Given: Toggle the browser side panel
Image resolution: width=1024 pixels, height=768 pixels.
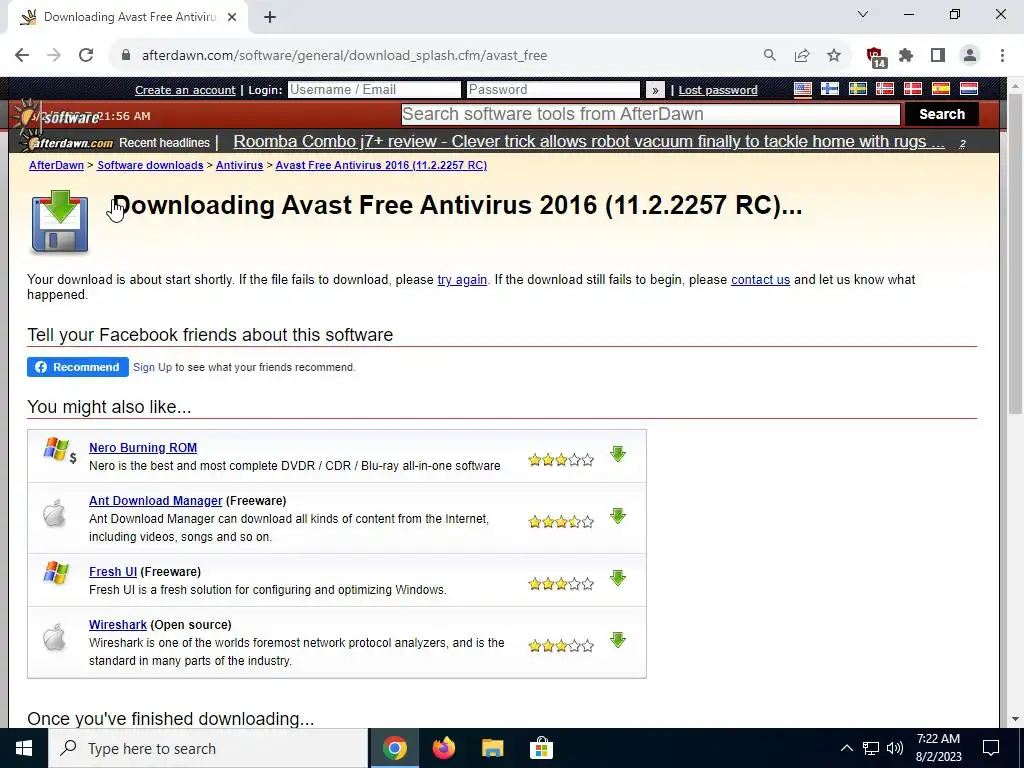Looking at the screenshot, I should (938, 56).
